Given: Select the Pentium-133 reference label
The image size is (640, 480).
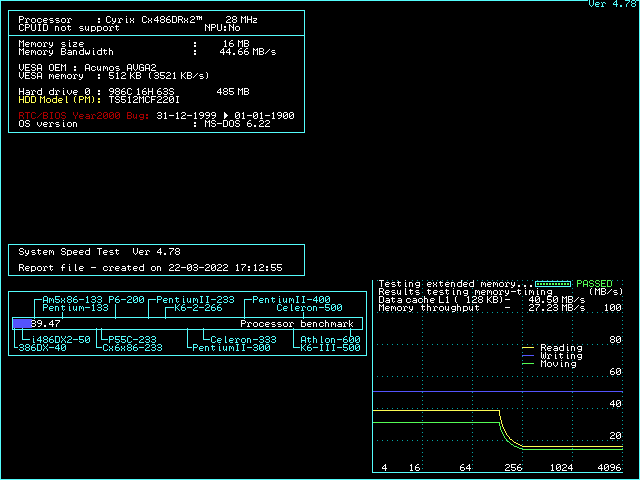Looking at the screenshot, I should click(75, 308).
